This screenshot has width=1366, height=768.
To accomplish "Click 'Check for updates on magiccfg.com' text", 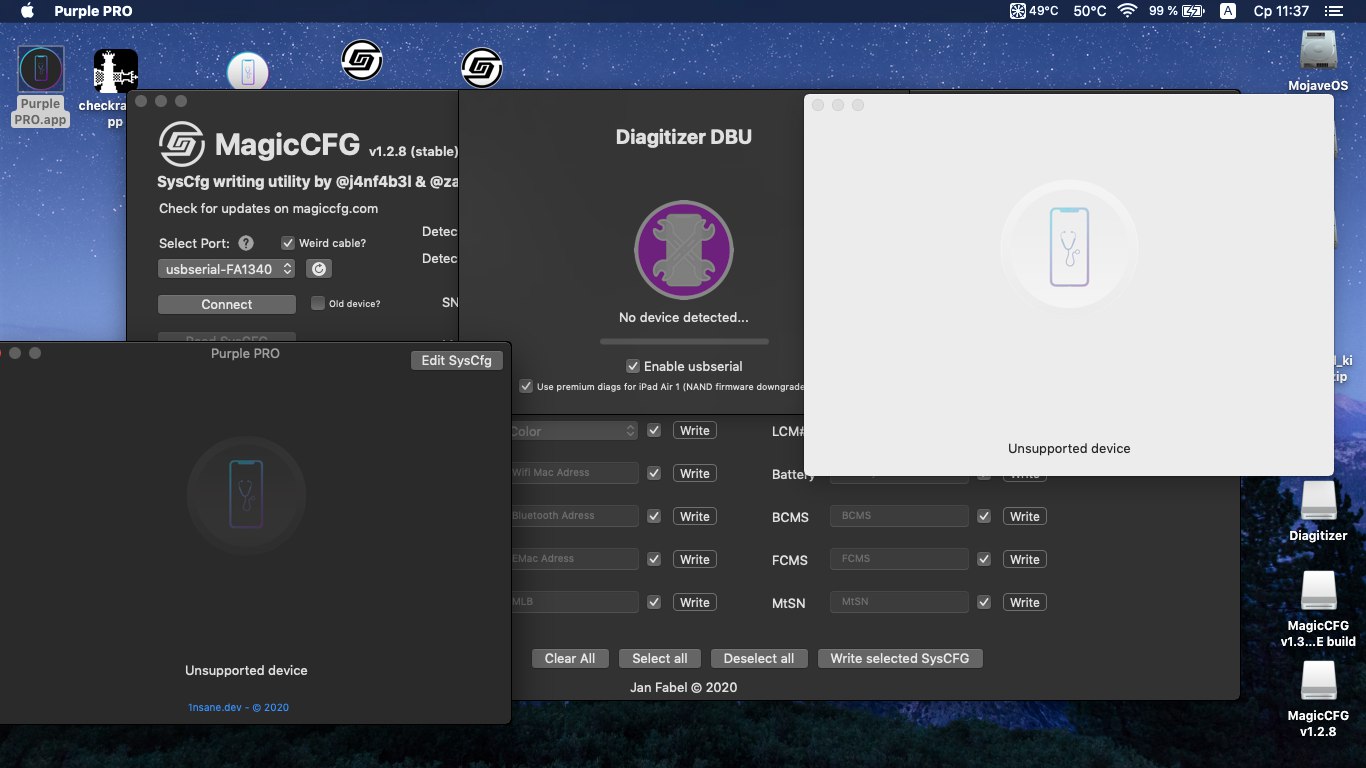I will (268, 209).
